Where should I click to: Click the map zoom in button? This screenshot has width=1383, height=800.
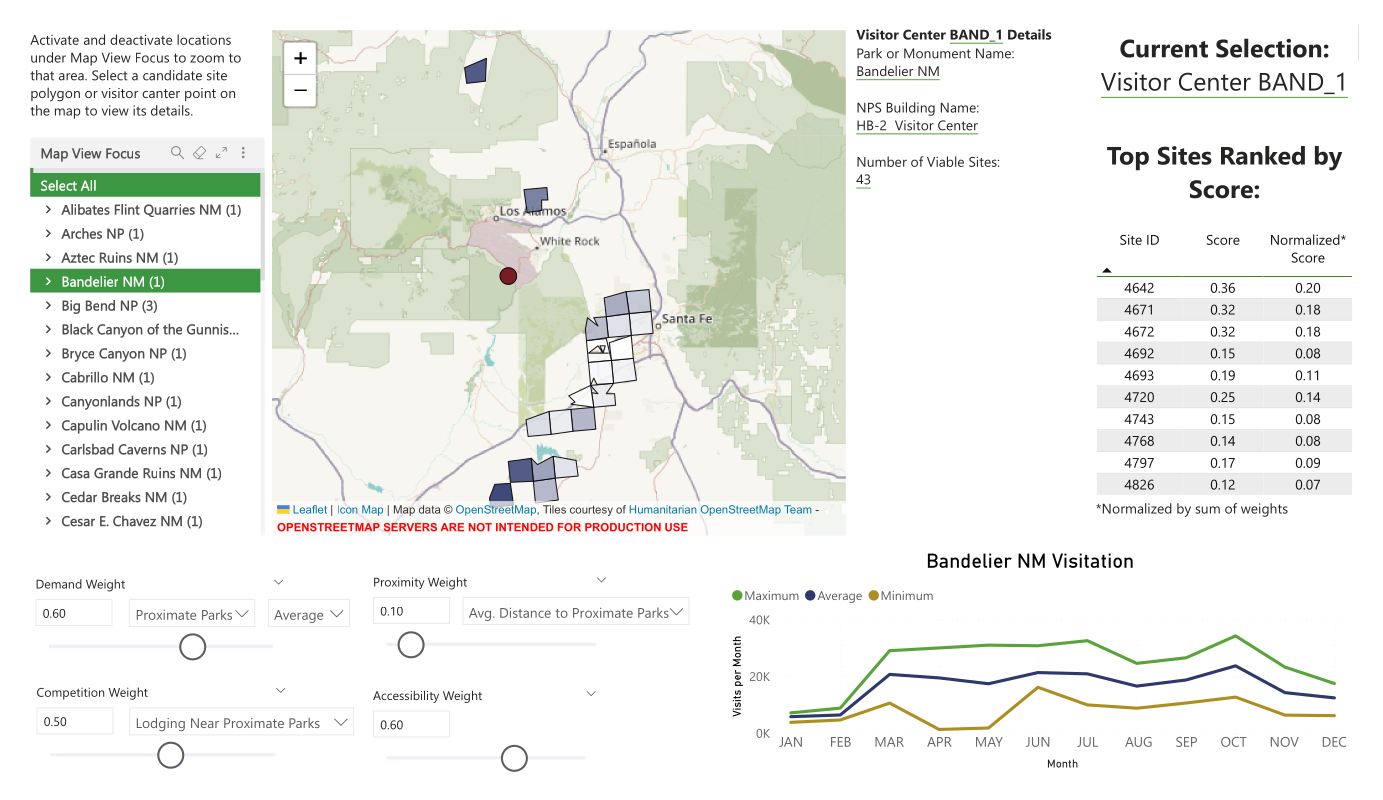(x=300, y=58)
